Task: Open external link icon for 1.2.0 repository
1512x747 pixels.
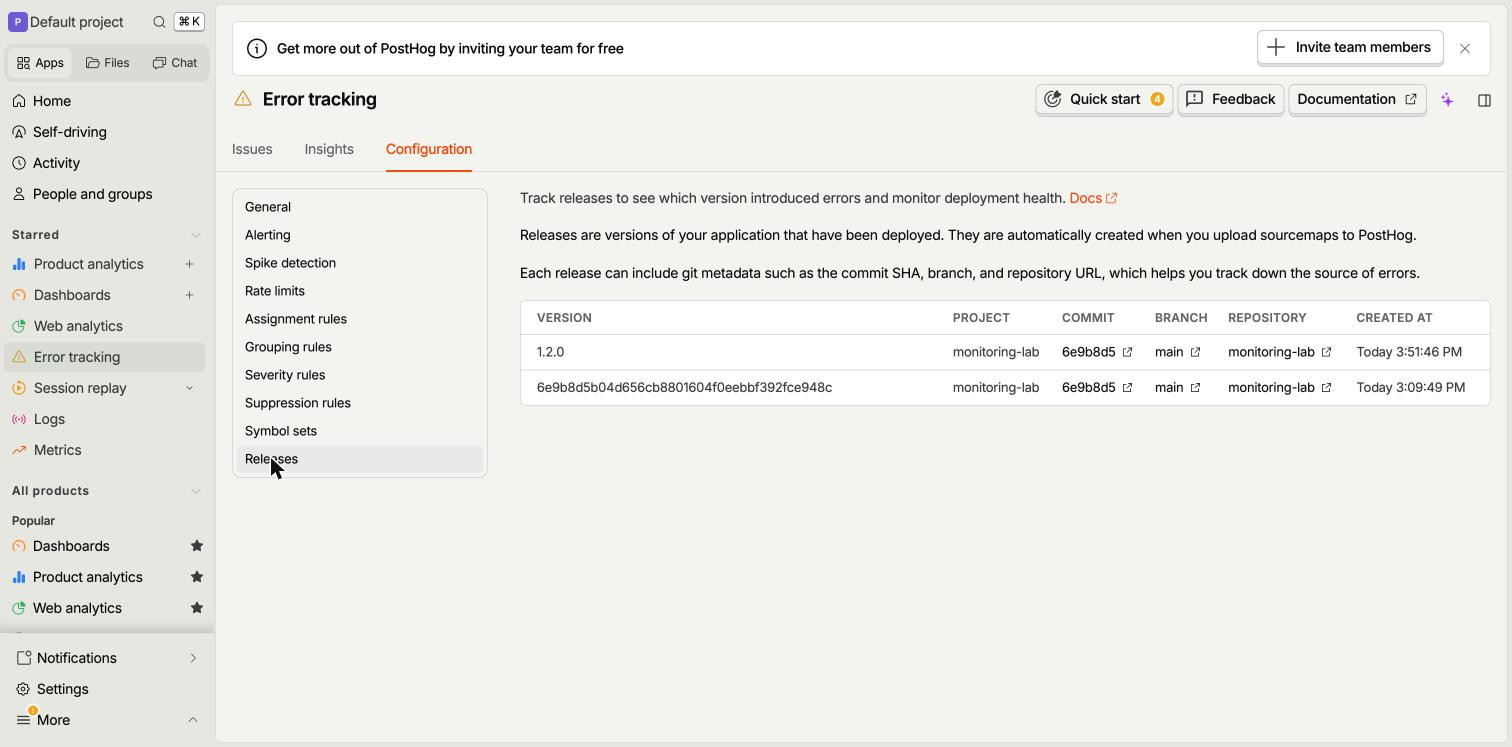Action: tap(1326, 352)
